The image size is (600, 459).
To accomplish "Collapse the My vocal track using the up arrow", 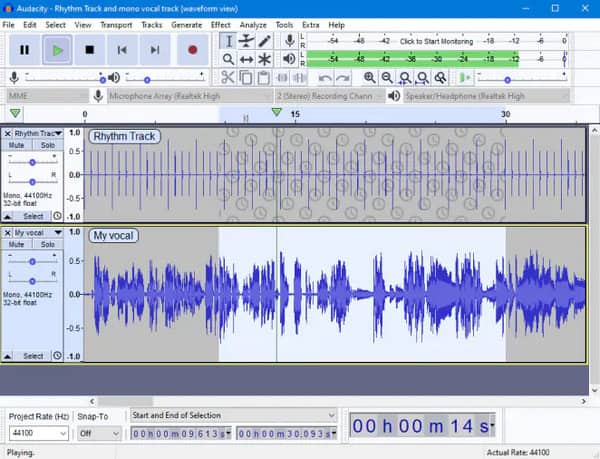I will tap(7, 356).
